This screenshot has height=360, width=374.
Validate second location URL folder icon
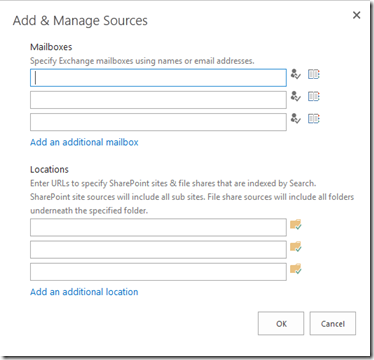(296, 247)
